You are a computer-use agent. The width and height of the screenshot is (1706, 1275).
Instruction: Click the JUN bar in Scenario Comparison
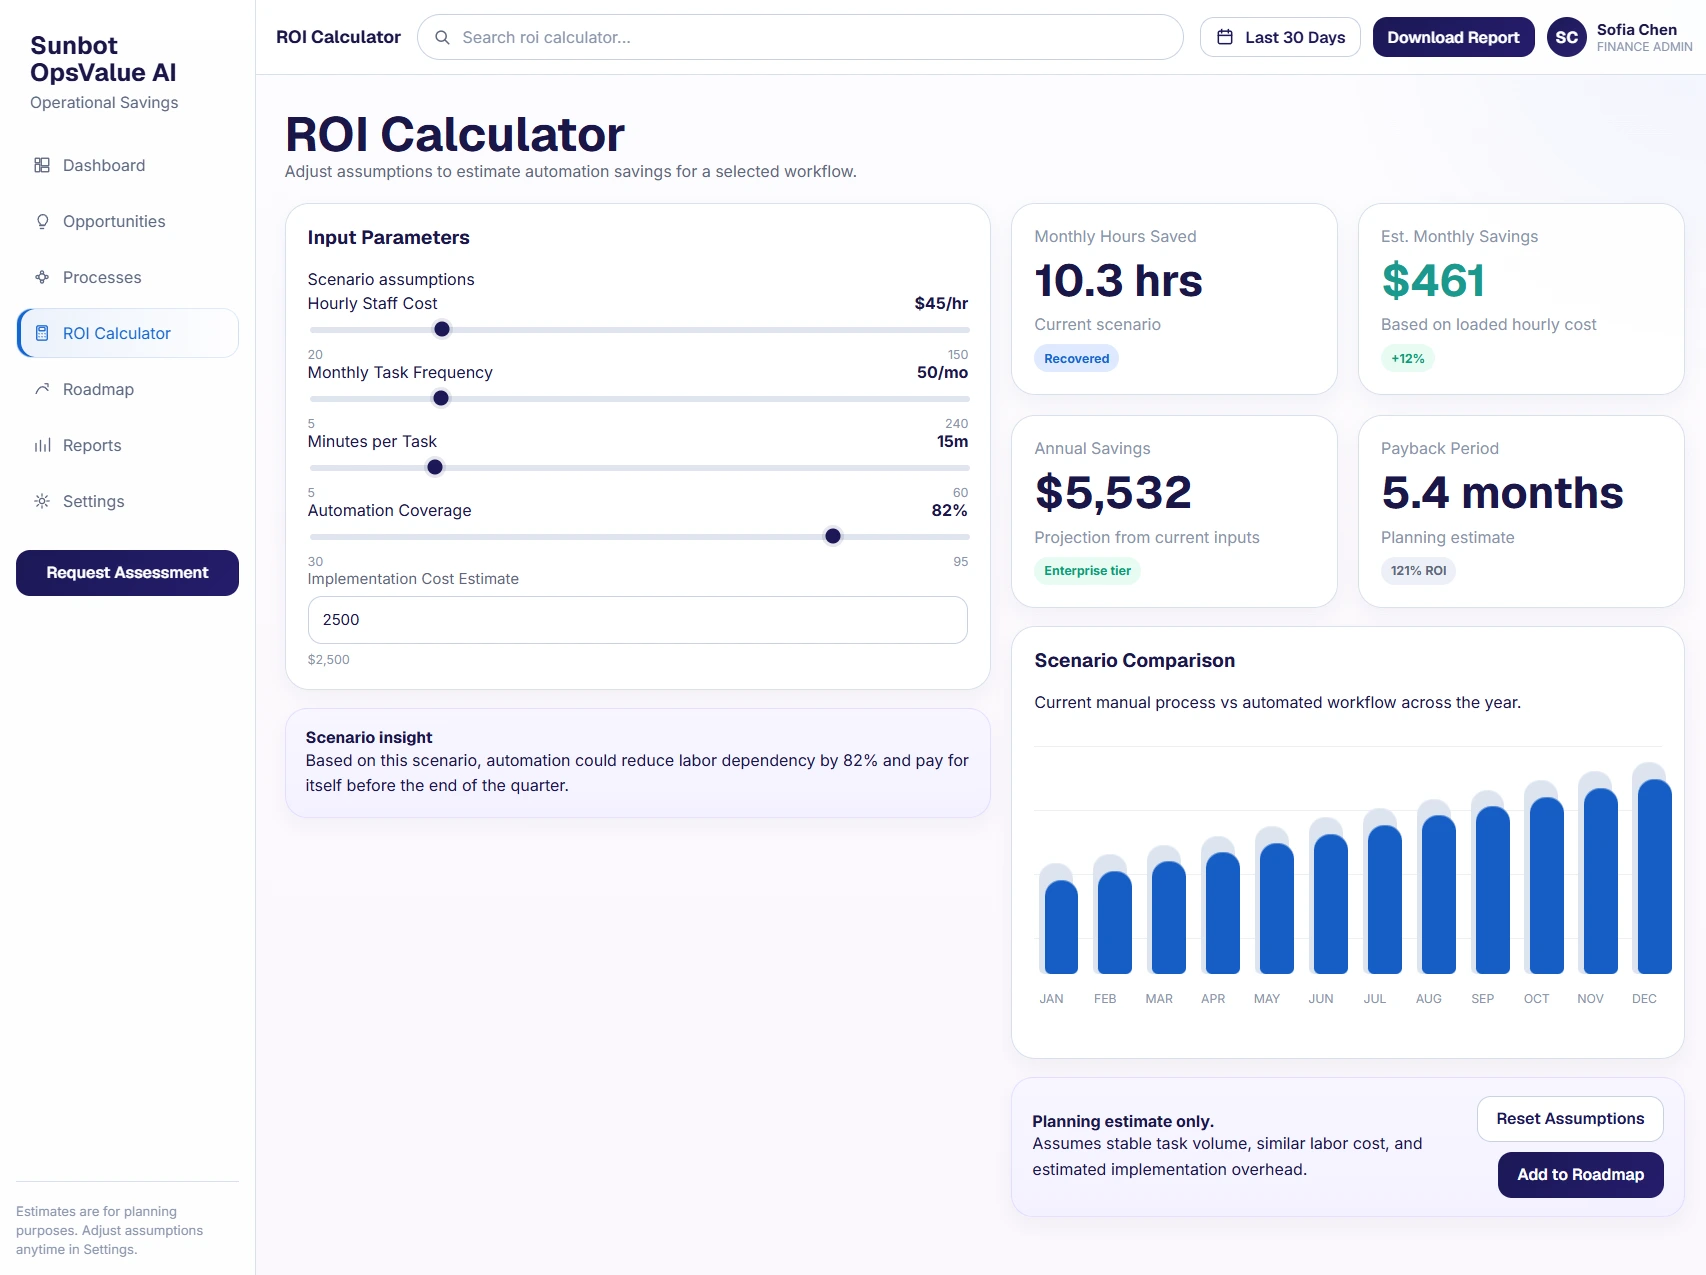pos(1331,903)
